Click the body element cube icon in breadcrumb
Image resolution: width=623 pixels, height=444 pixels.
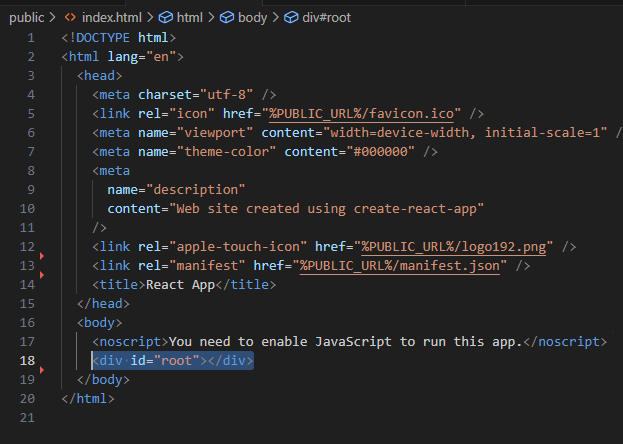click(227, 17)
